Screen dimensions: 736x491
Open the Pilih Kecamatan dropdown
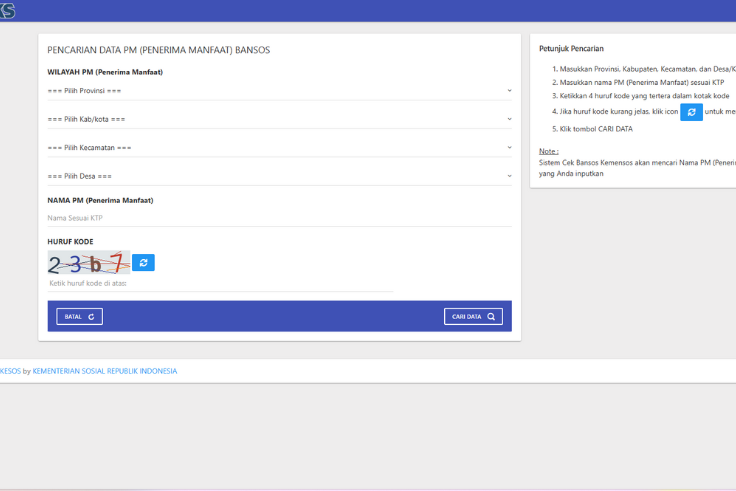tap(279, 147)
